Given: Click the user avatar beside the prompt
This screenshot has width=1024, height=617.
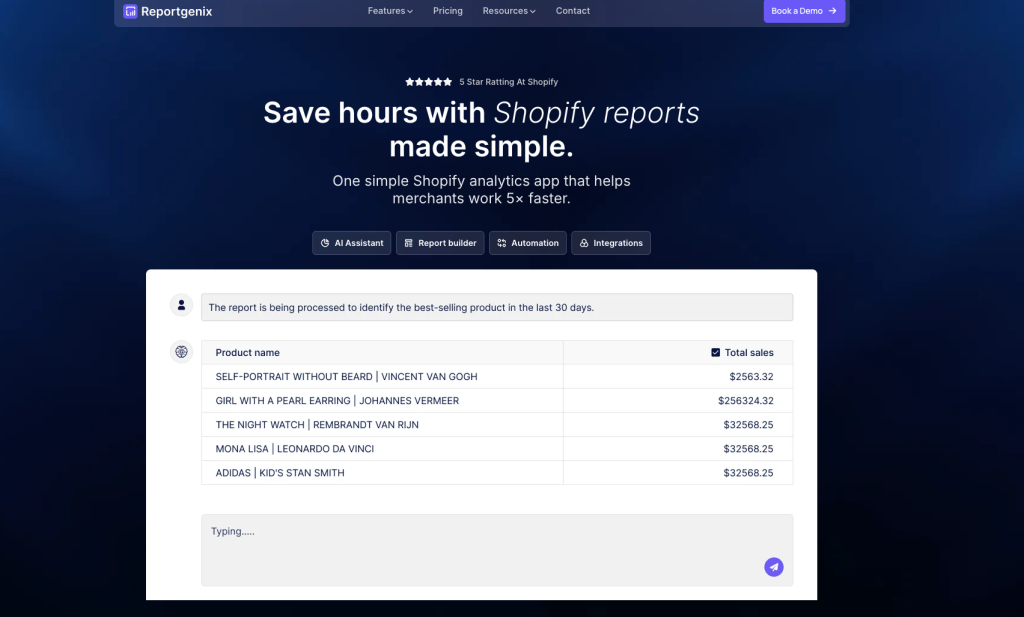Looking at the screenshot, I should [181, 305].
